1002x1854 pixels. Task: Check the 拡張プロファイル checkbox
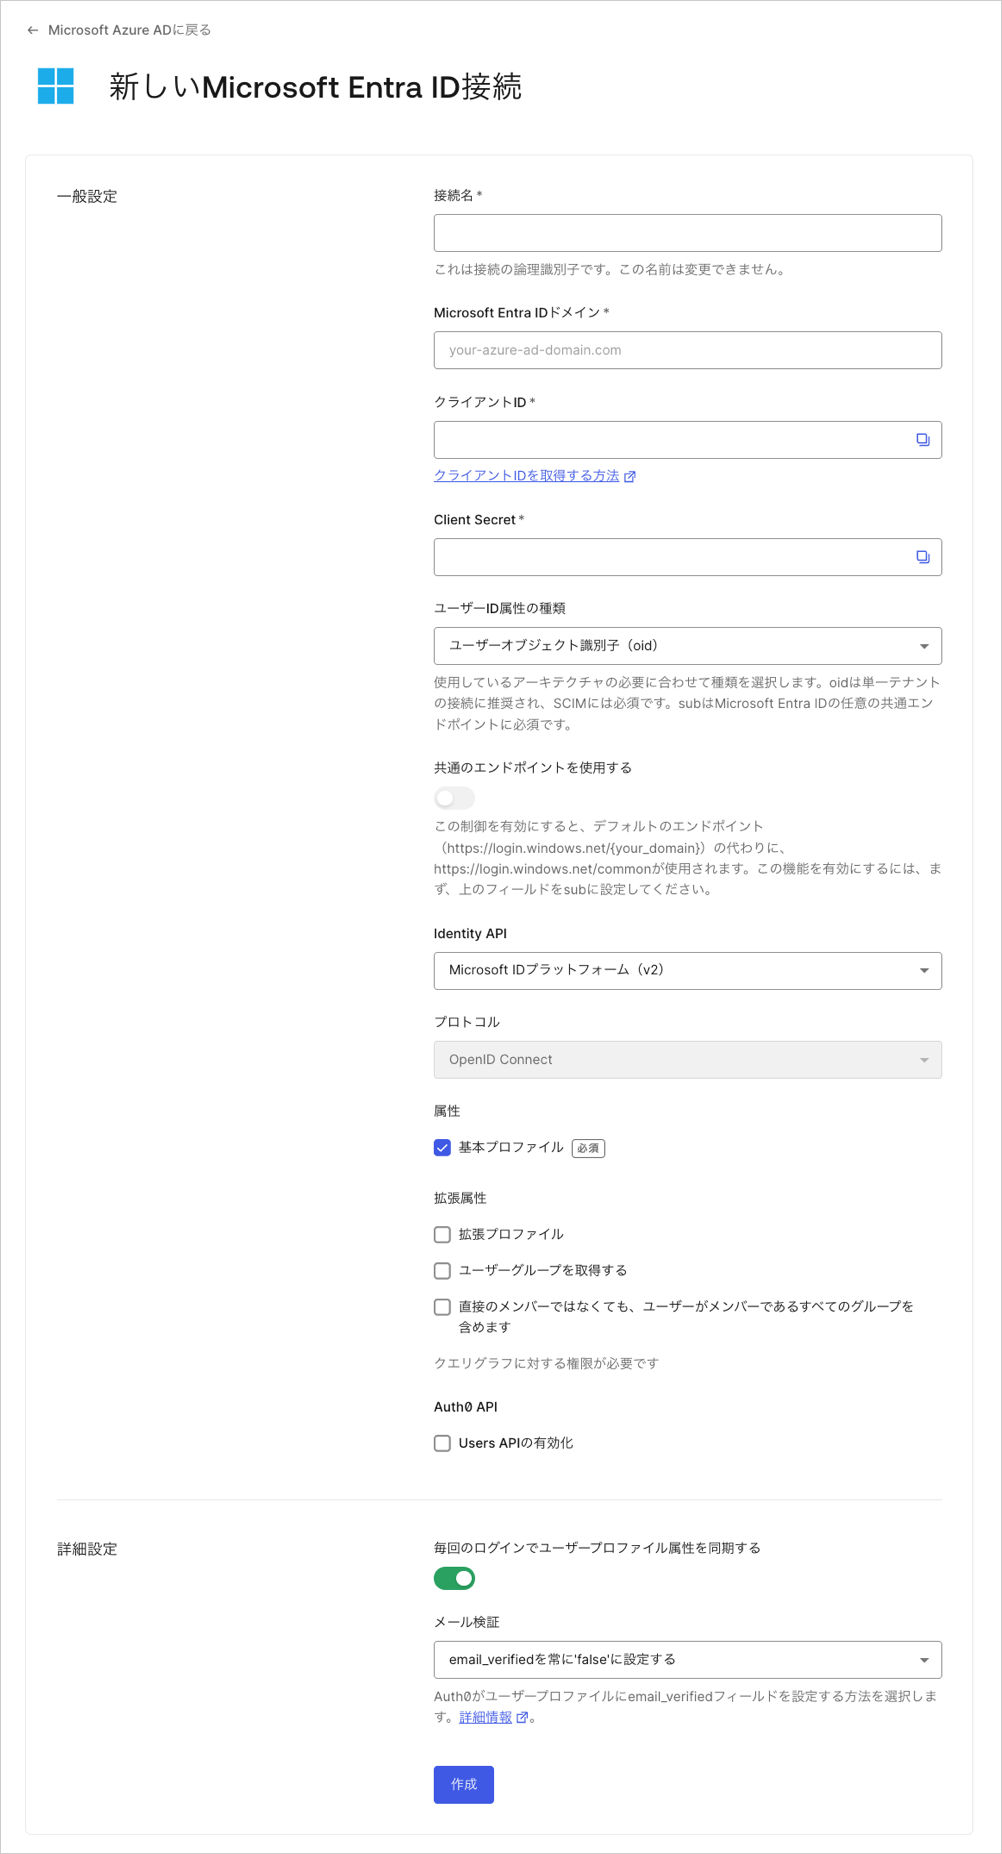point(442,1235)
